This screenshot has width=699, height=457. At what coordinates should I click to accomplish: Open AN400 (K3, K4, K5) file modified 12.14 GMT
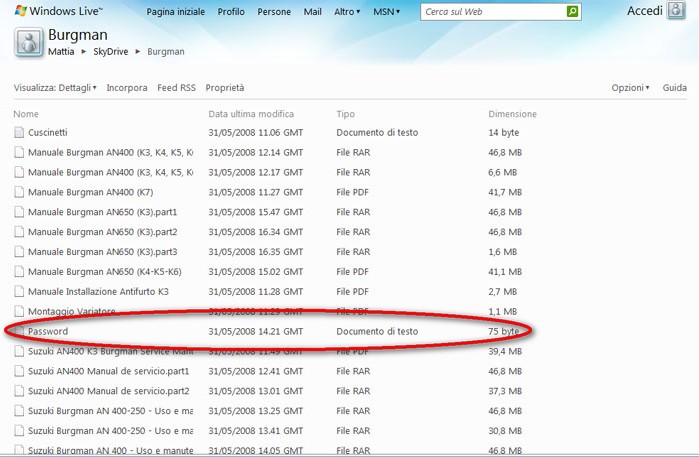coord(111,152)
